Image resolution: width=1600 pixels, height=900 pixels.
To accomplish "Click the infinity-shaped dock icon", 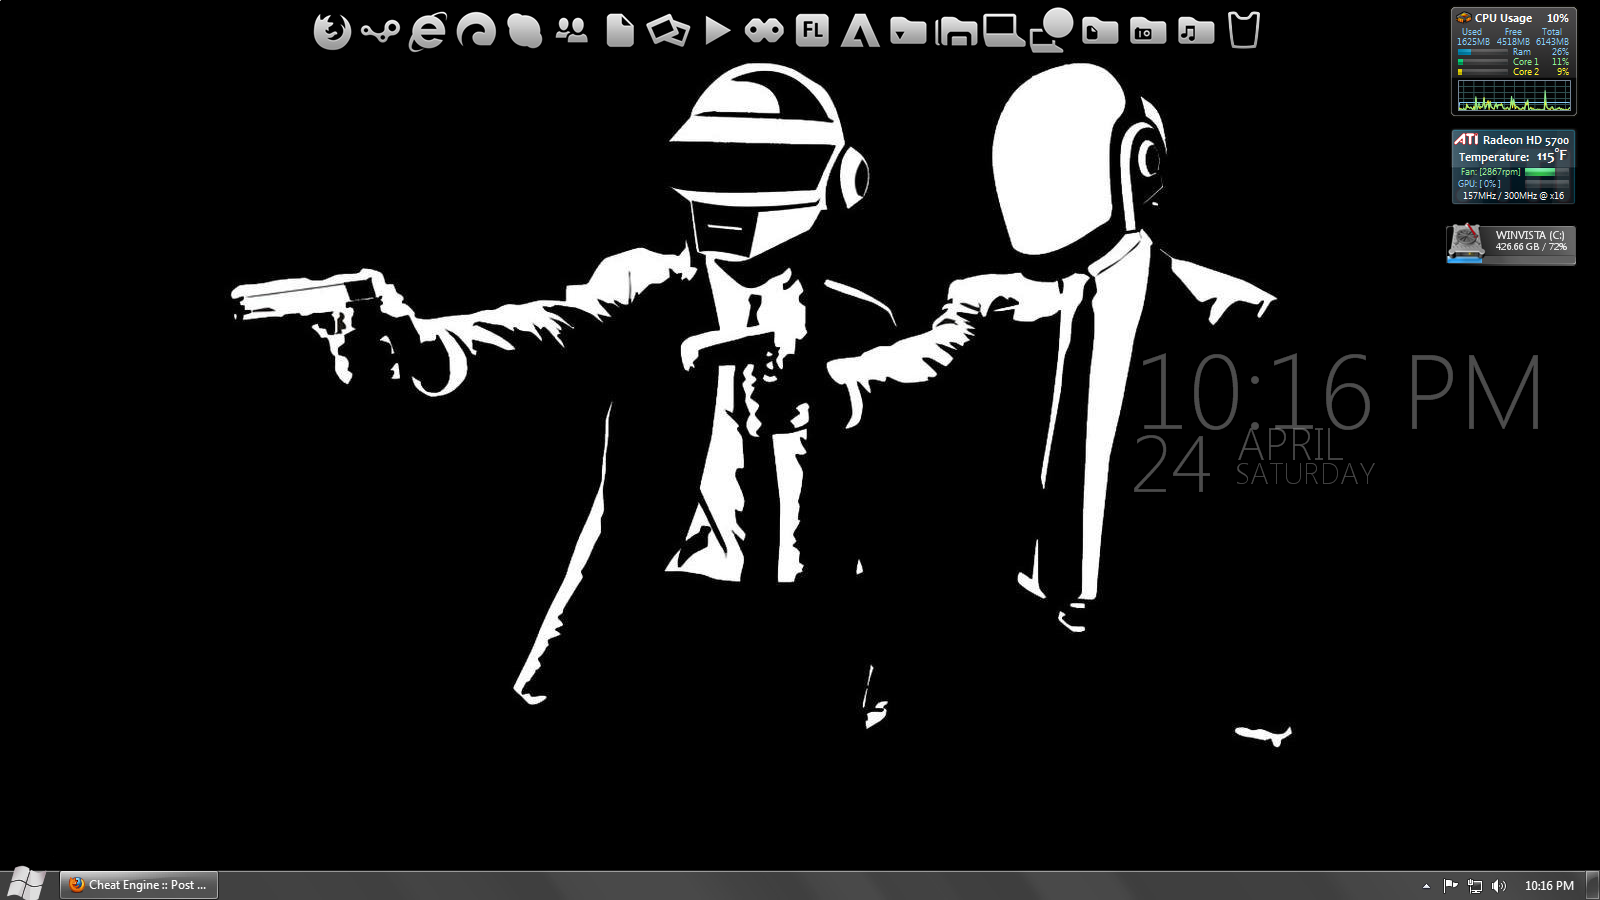I will point(764,32).
